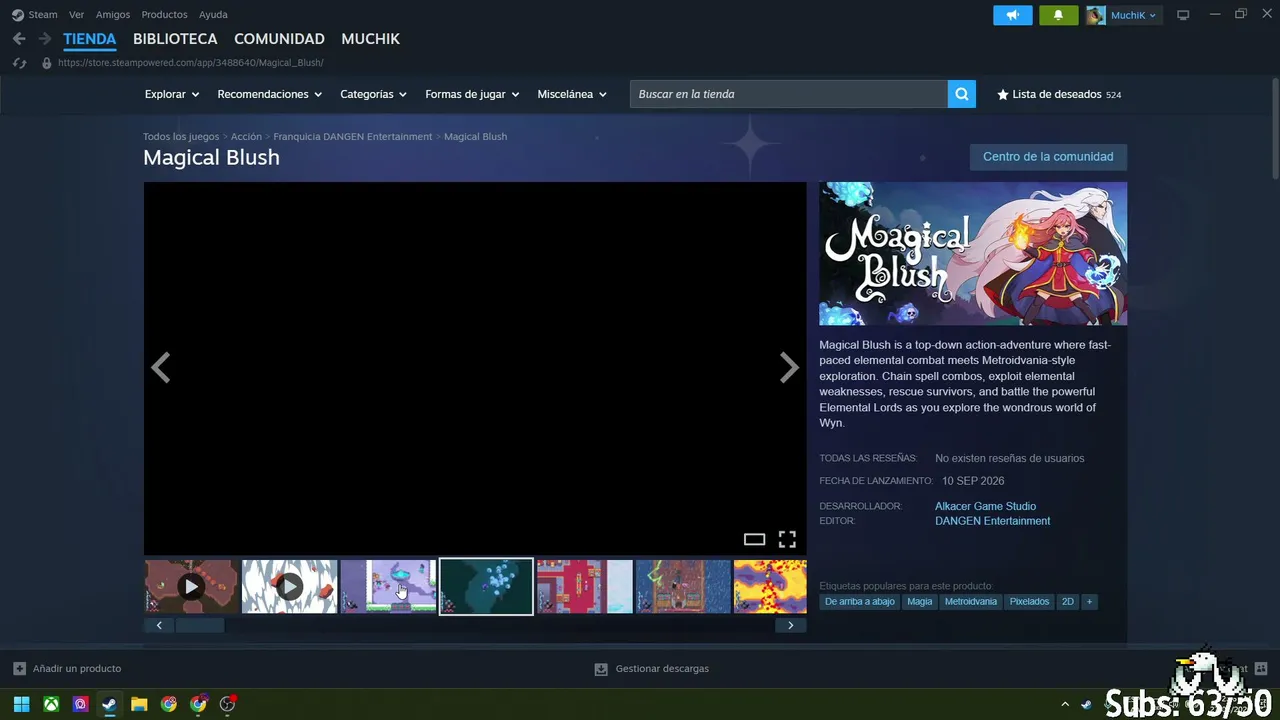The width and height of the screenshot is (1280, 720).
Task: Open Lista de deseados wishlist
Action: click(x=1059, y=94)
